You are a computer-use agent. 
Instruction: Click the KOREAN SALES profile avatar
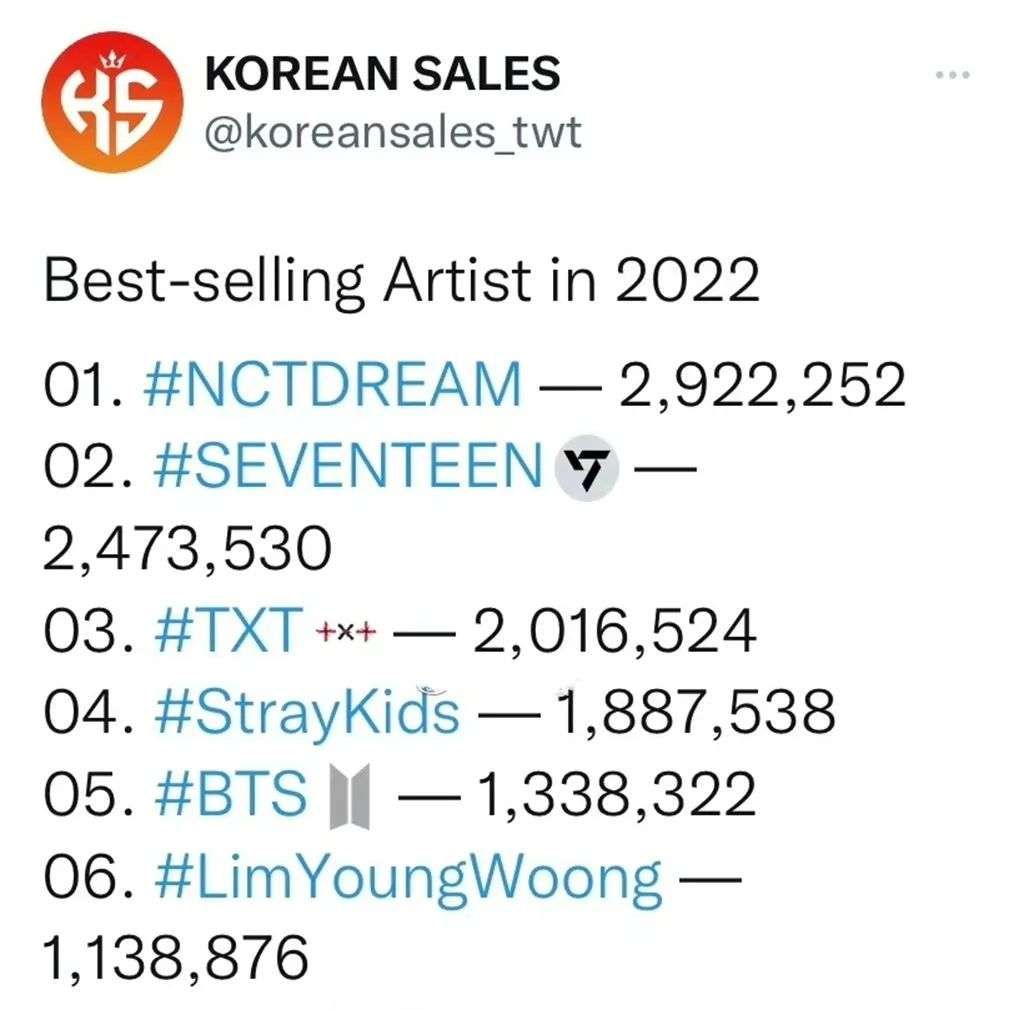click(x=113, y=98)
